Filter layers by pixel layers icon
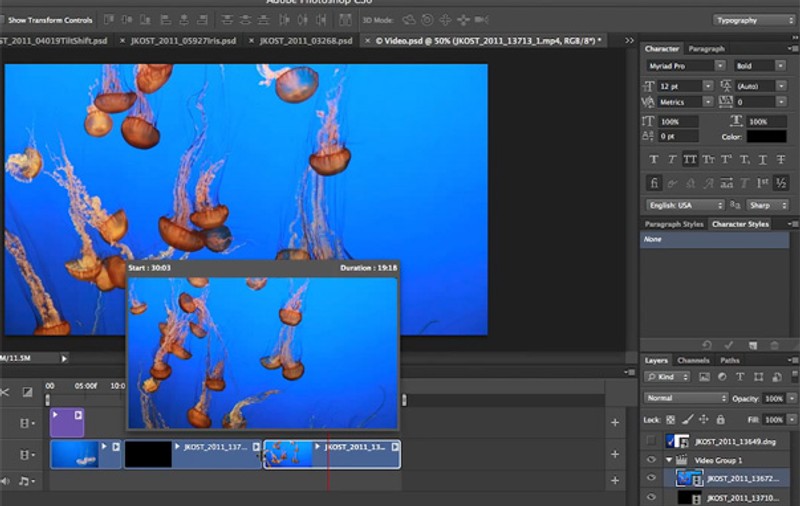Screen dimensions: 800x506 pyautogui.click(x=704, y=377)
